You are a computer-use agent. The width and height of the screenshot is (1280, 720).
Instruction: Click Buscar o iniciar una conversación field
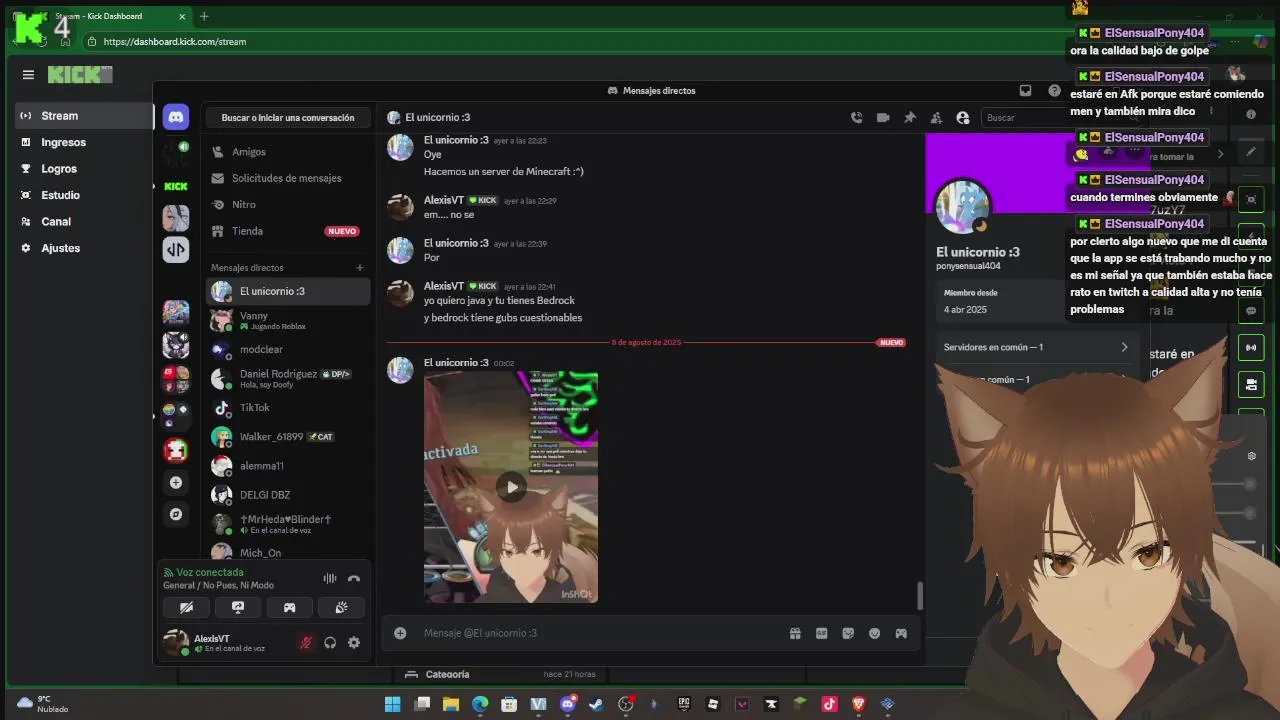pyautogui.click(x=288, y=118)
